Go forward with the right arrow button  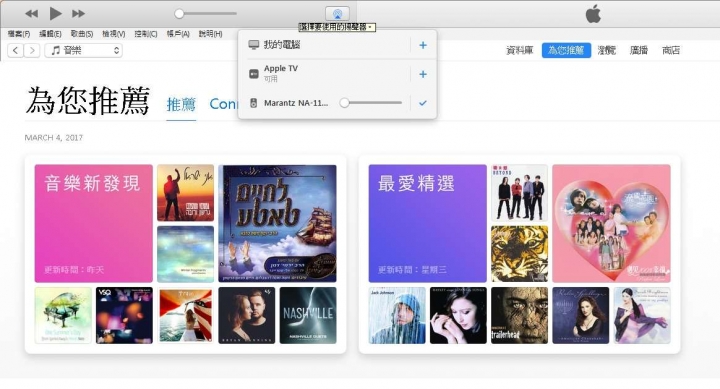[32, 51]
